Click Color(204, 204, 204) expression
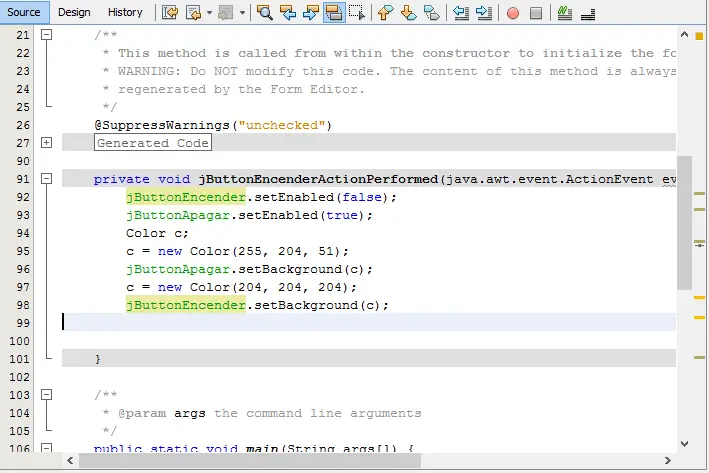 pyautogui.click(x=269, y=288)
